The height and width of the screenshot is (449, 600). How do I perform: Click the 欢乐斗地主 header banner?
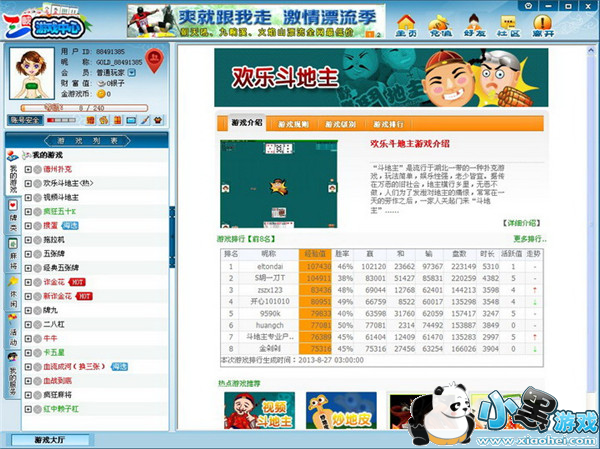(381, 78)
